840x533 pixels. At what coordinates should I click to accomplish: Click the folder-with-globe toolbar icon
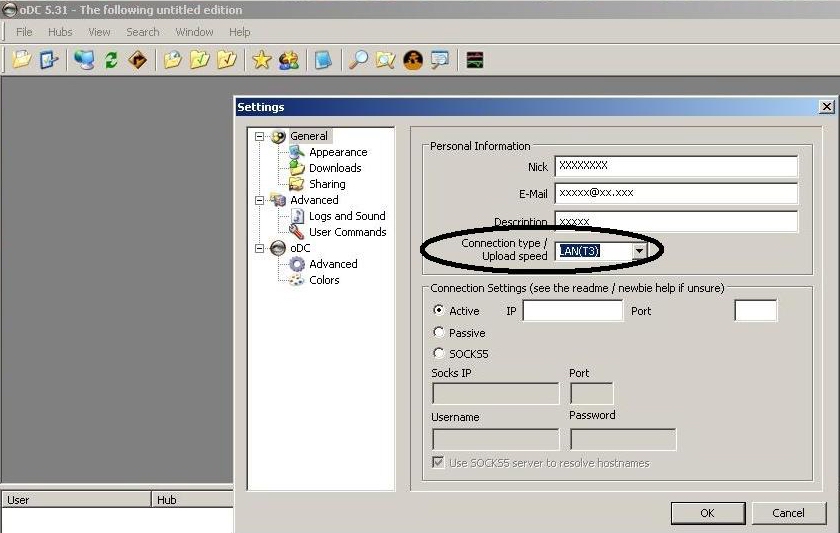pos(172,59)
